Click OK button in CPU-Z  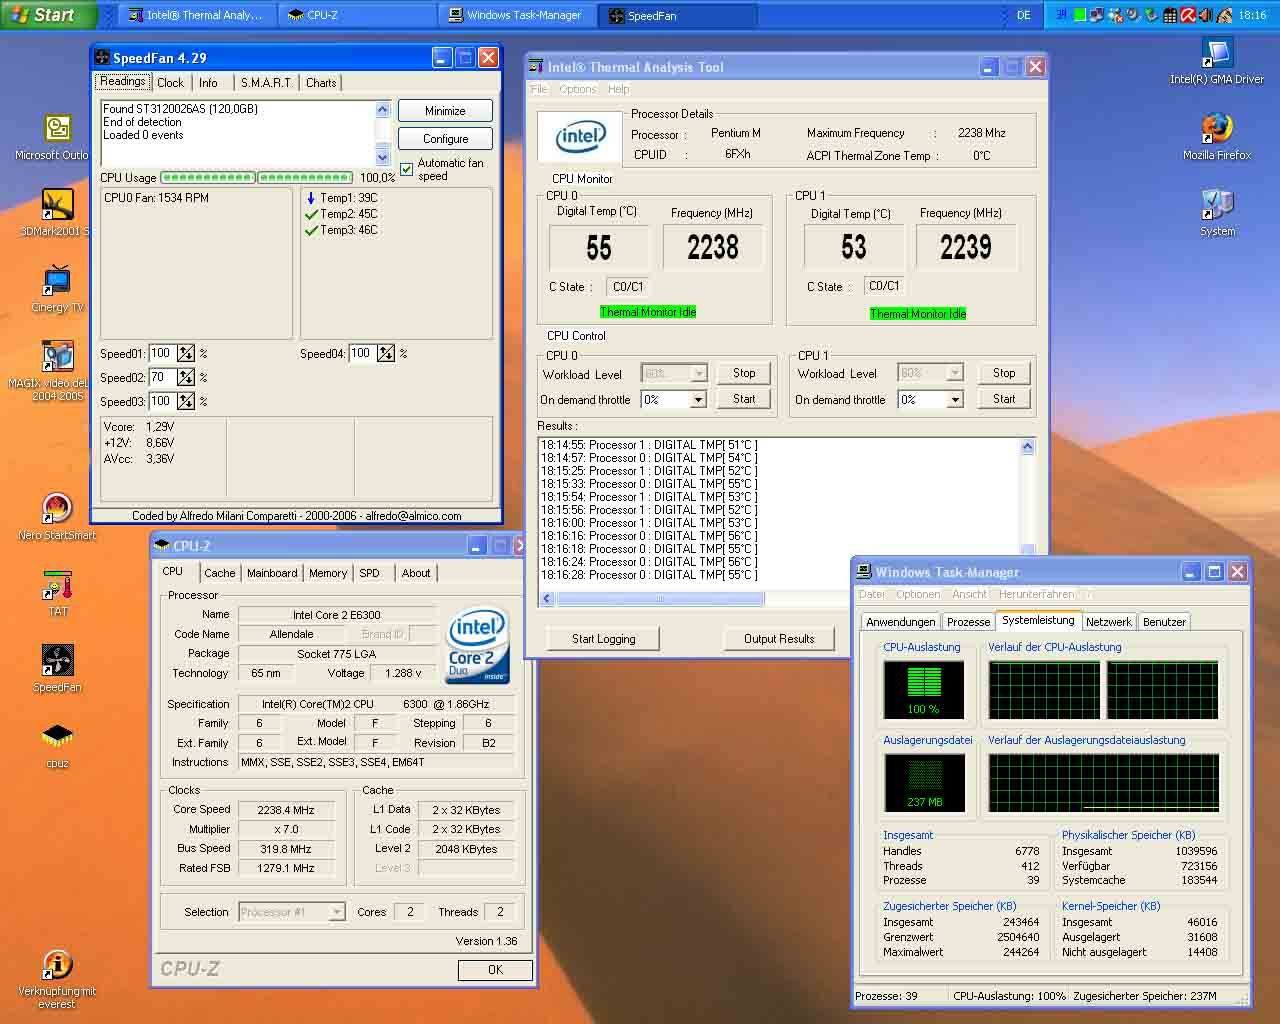pos(495,970)
